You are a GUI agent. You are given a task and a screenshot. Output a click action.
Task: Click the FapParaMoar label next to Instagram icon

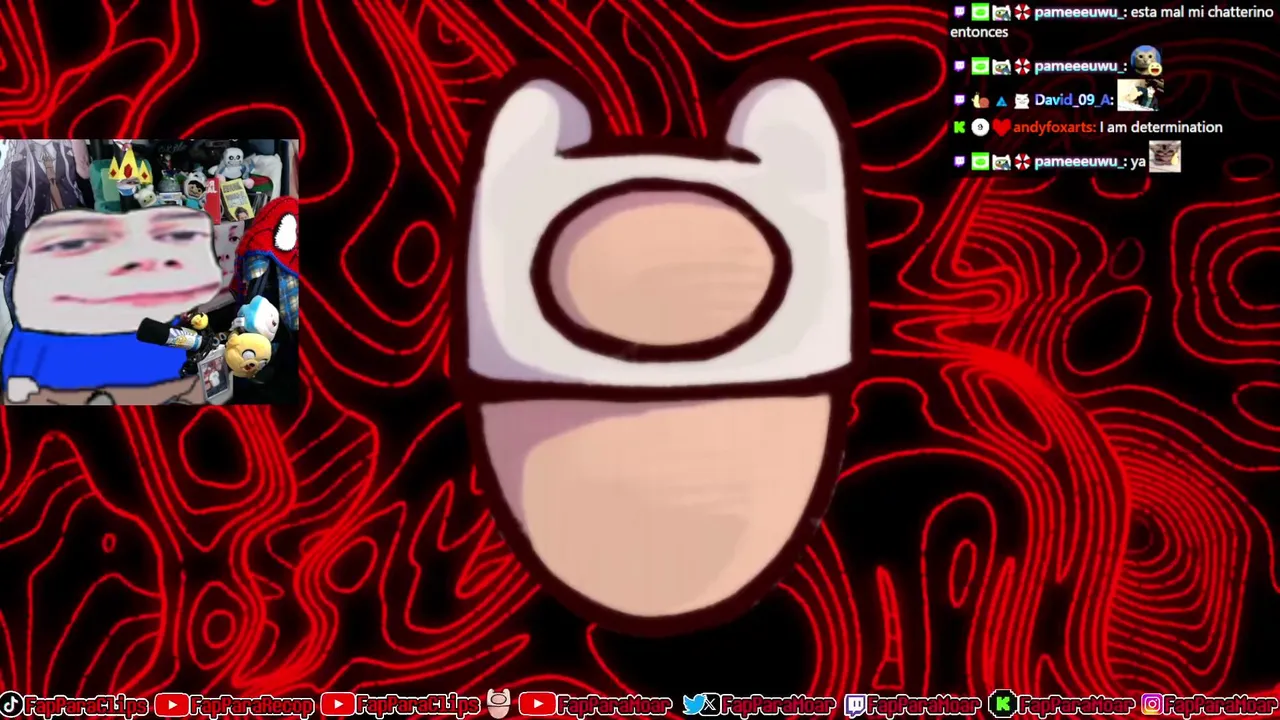click(1221, 706)
